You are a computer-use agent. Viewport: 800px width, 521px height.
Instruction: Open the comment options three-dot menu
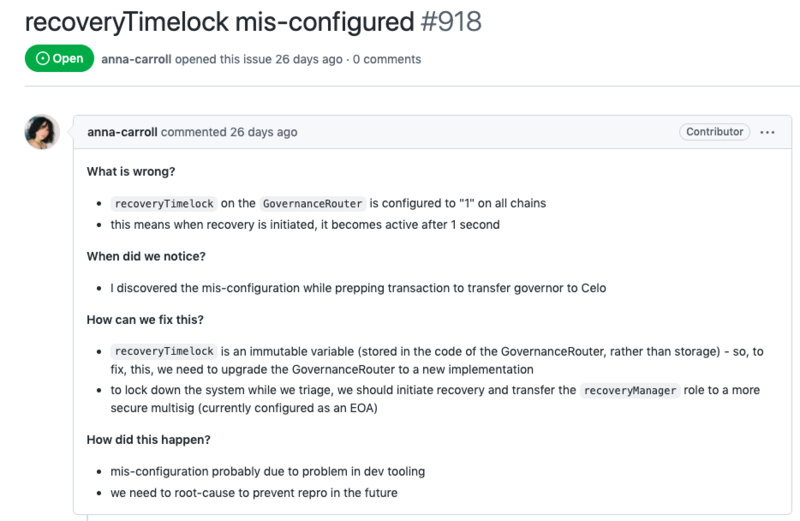pyautogui.click(x=768, y=132)
